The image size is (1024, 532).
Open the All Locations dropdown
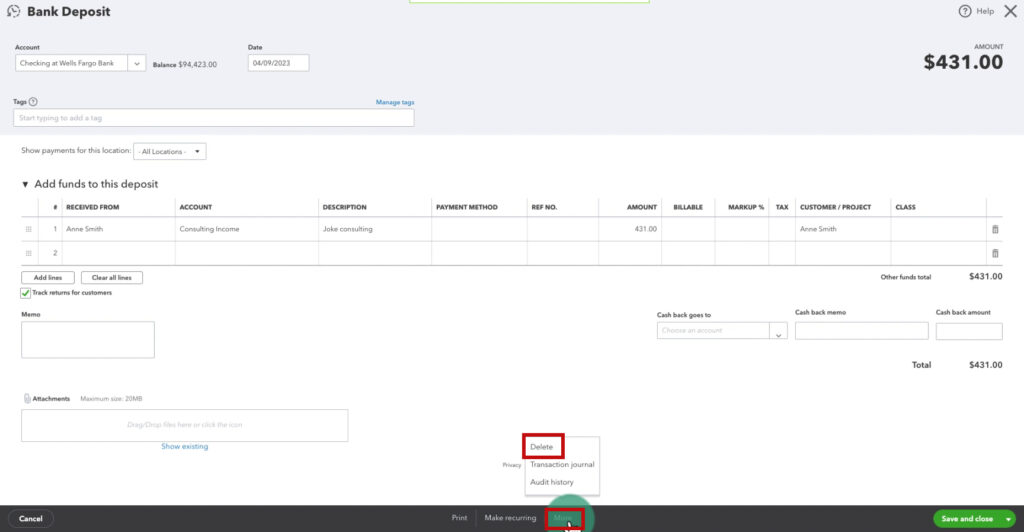click(170, 151)
